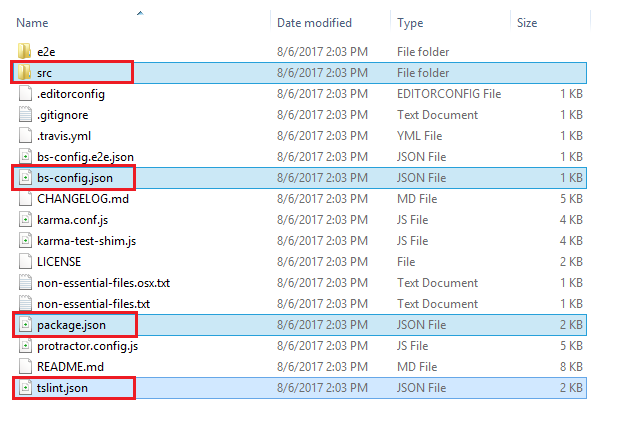Viewport: 628px width, 436px height.
Task: Click the karma.conf.js file icon
Action: coord(25,219)
